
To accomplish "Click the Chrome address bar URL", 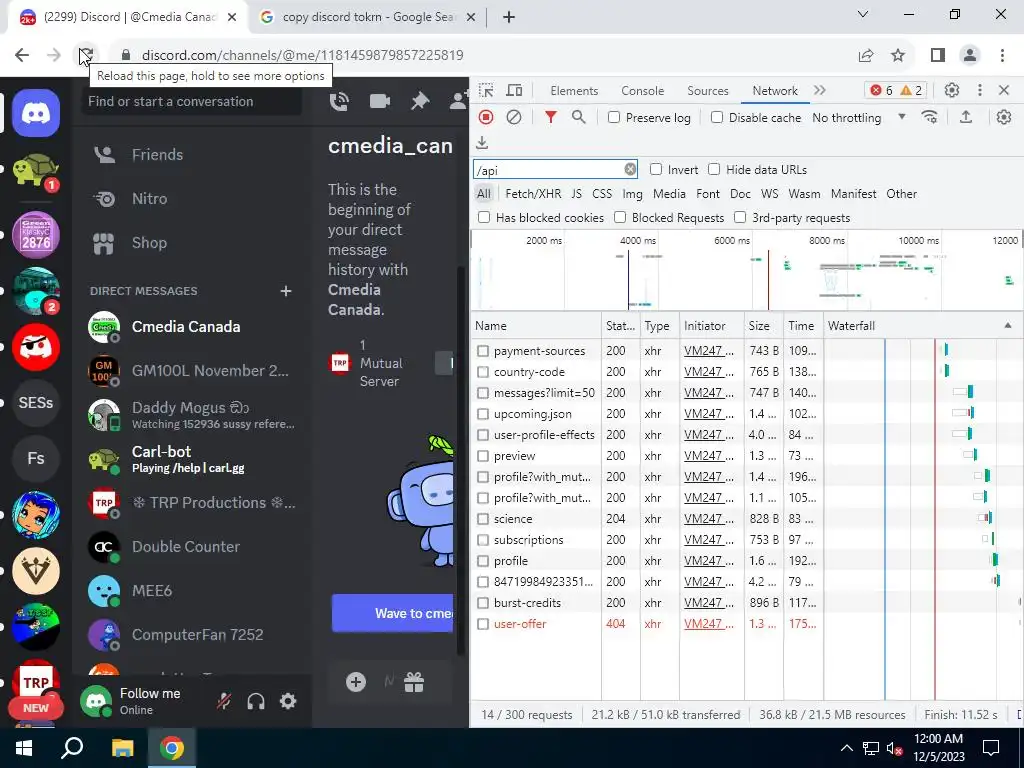I will click(x=302, y=55).
